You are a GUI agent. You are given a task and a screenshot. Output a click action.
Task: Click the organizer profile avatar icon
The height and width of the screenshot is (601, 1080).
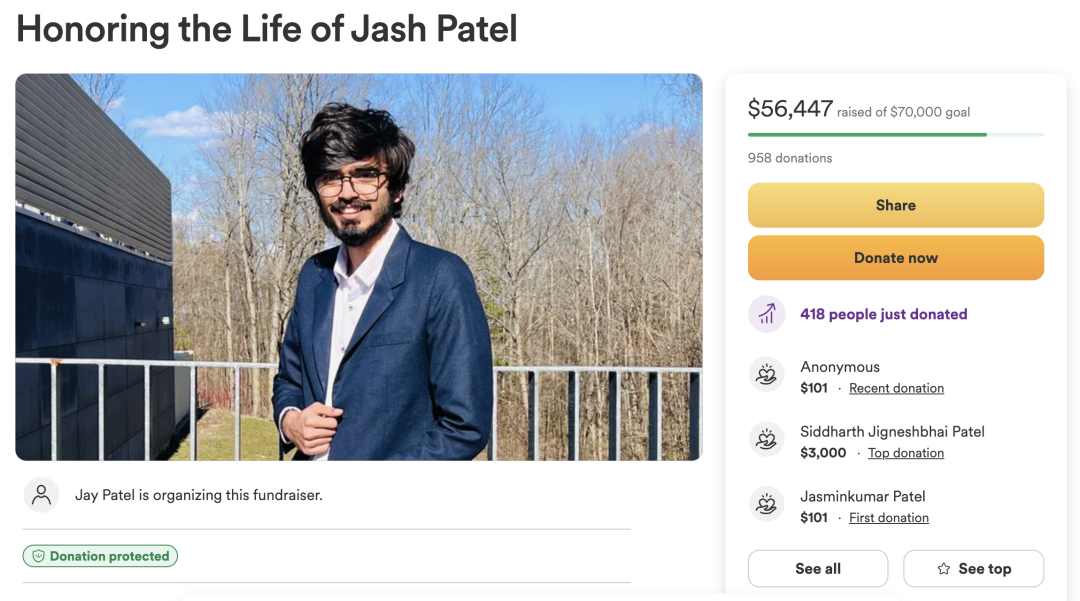pyautogui.click(x=41, y=495)
